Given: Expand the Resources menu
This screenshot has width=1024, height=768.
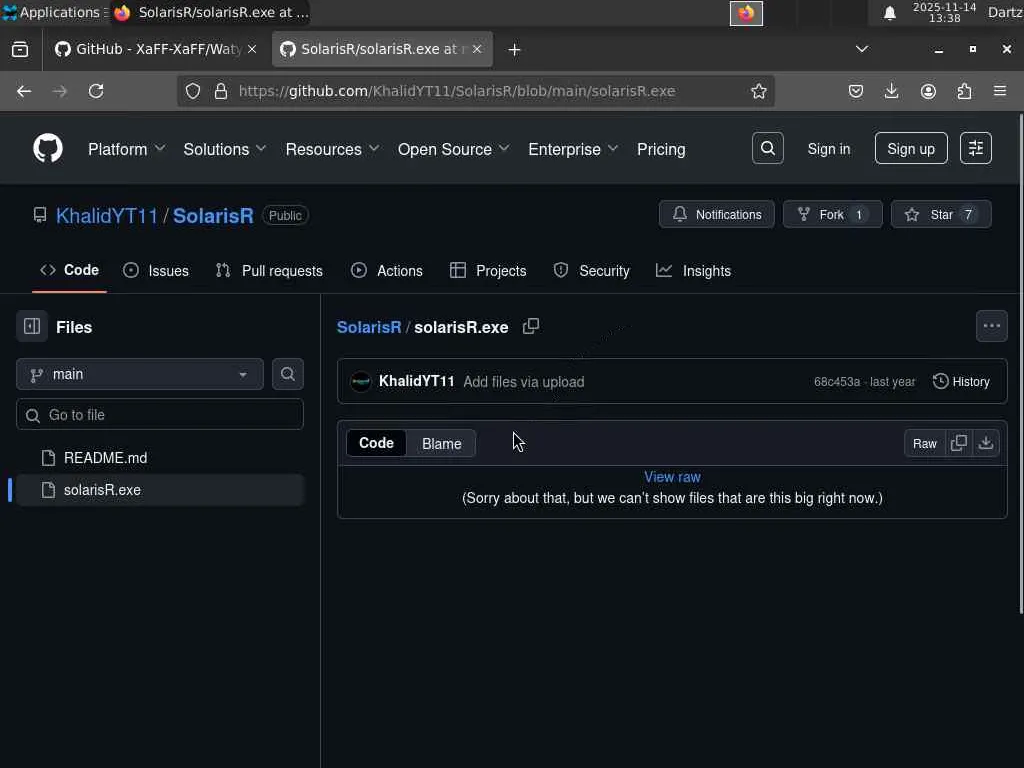Looking at the screenshot, I should tap(332, 150).
